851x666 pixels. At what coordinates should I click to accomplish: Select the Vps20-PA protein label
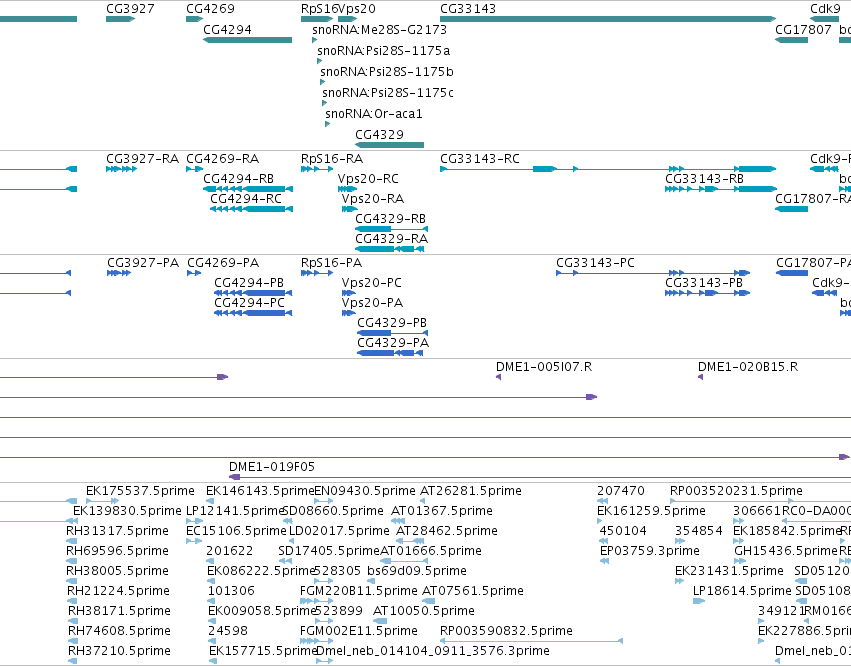pyautogui.click(x=372, y=303)
